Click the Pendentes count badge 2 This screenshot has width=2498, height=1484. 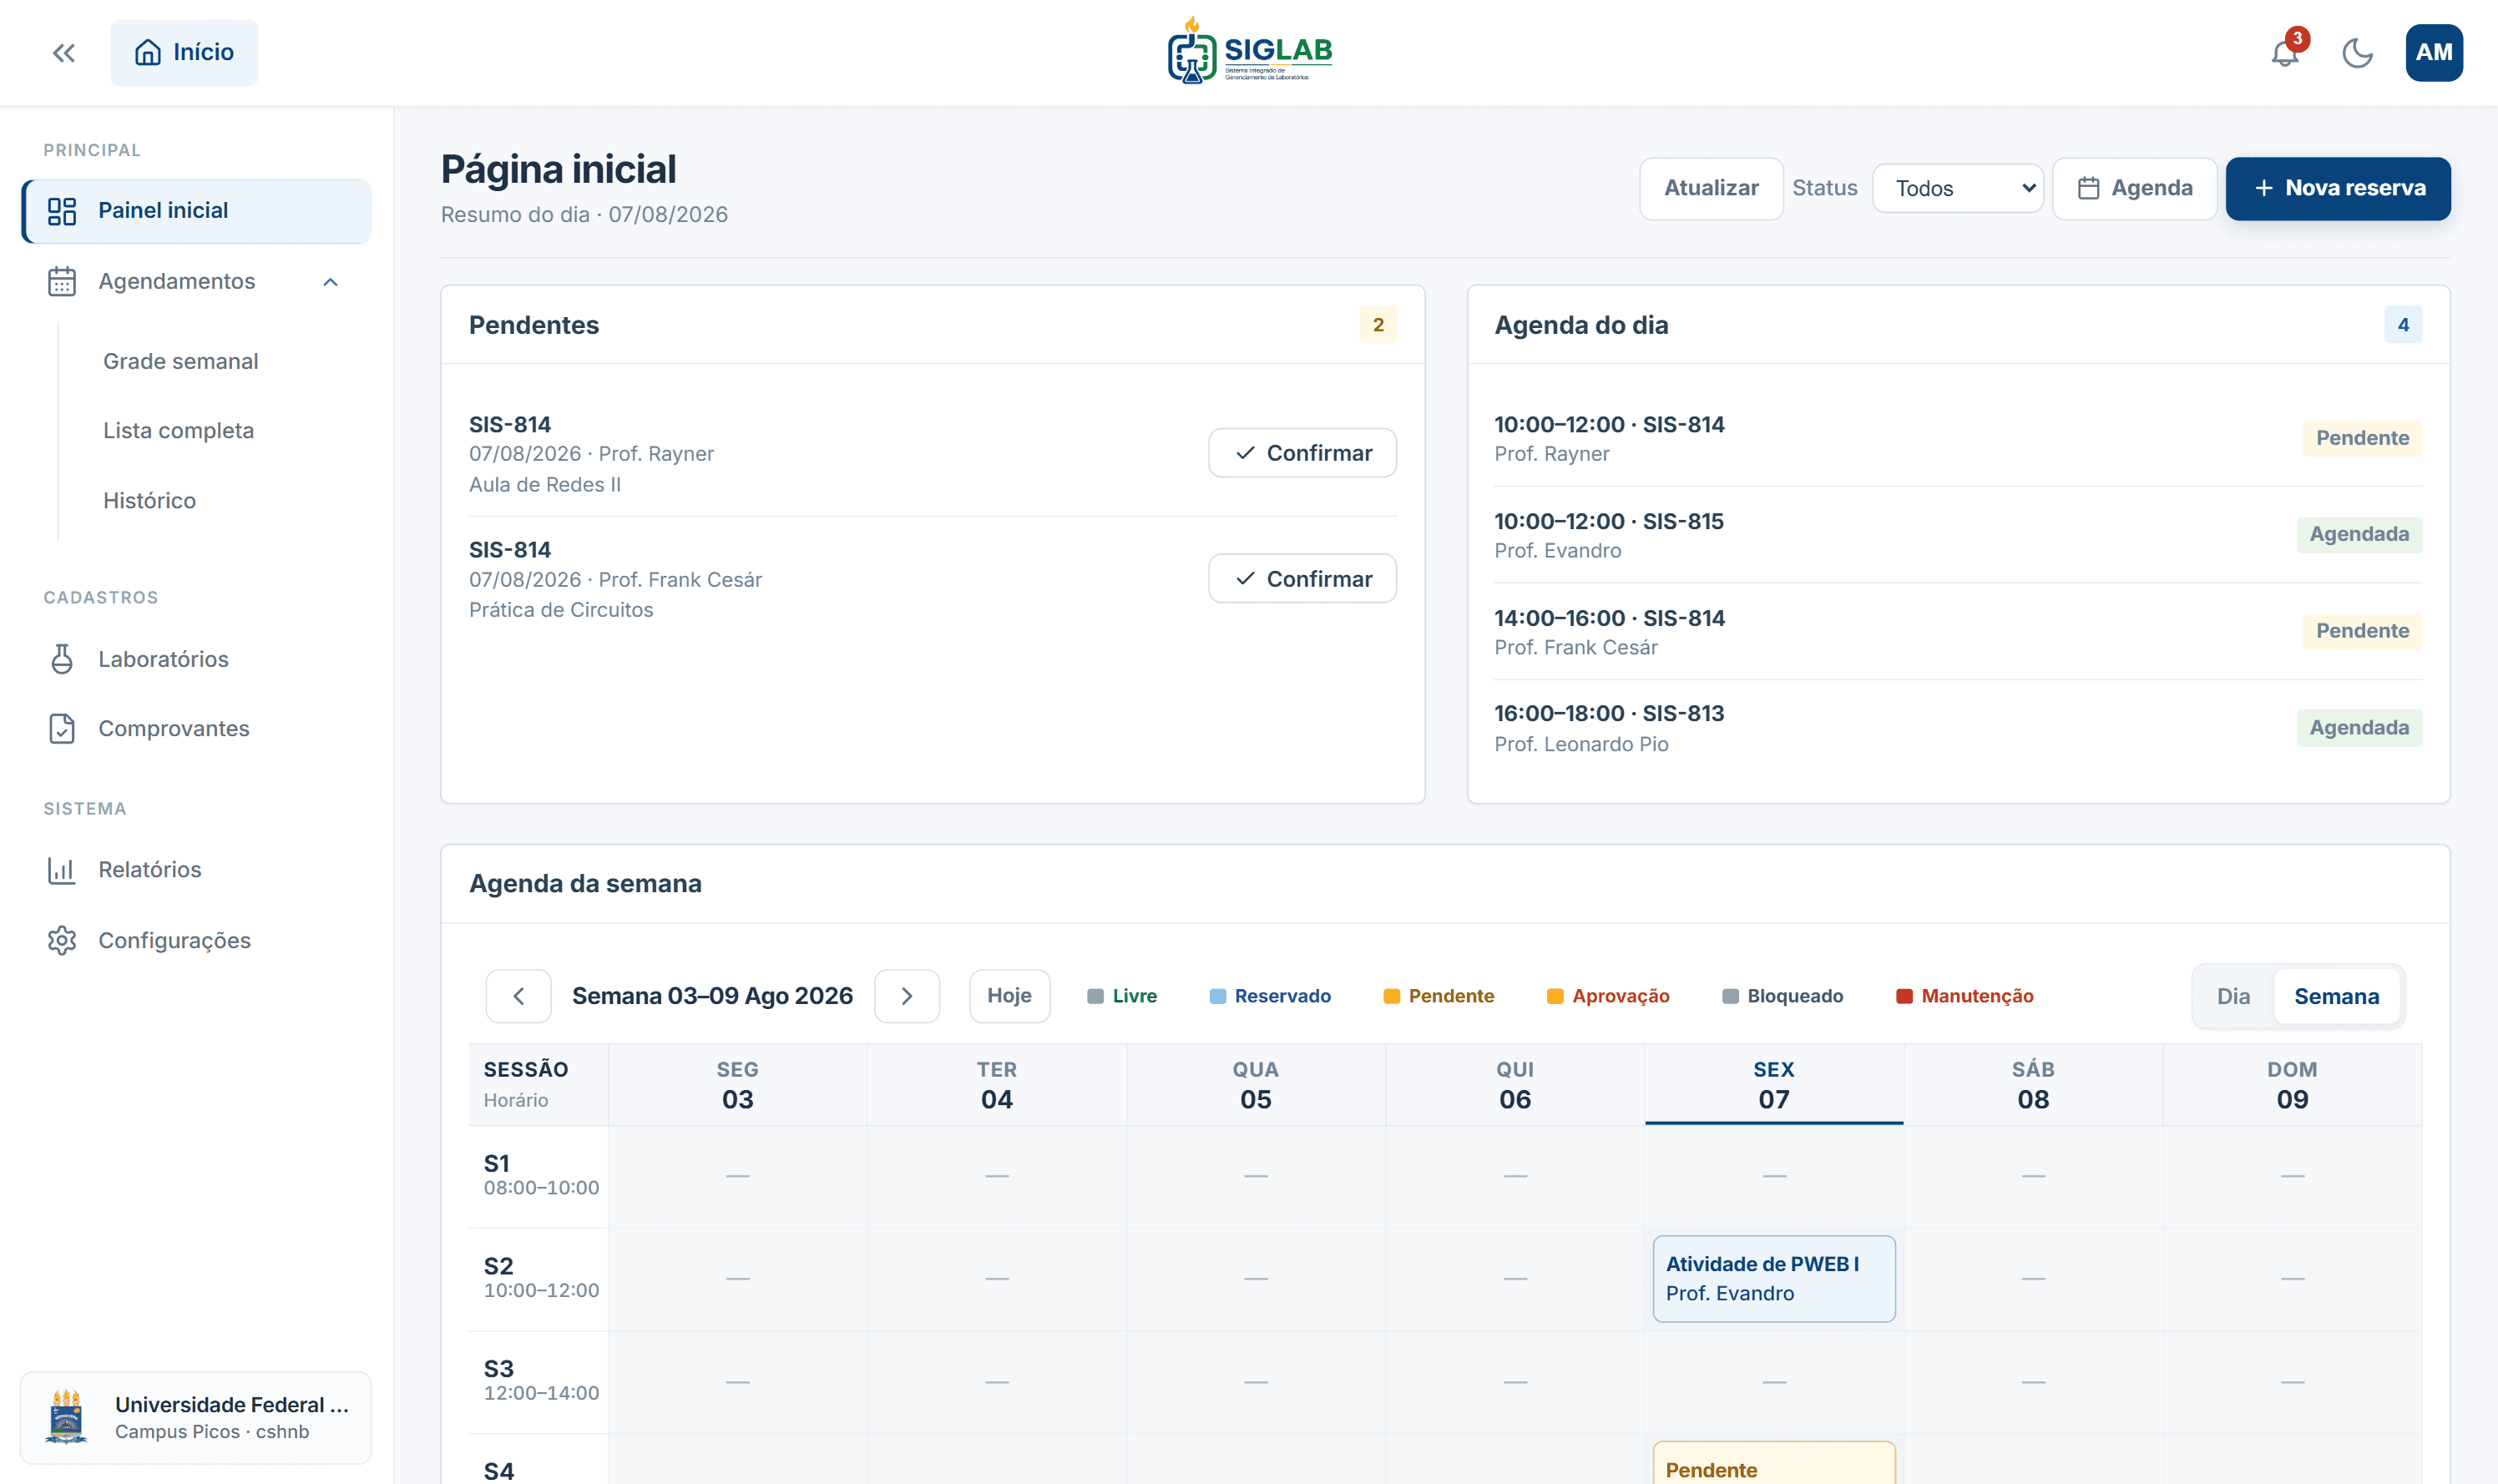point(1378,325)
